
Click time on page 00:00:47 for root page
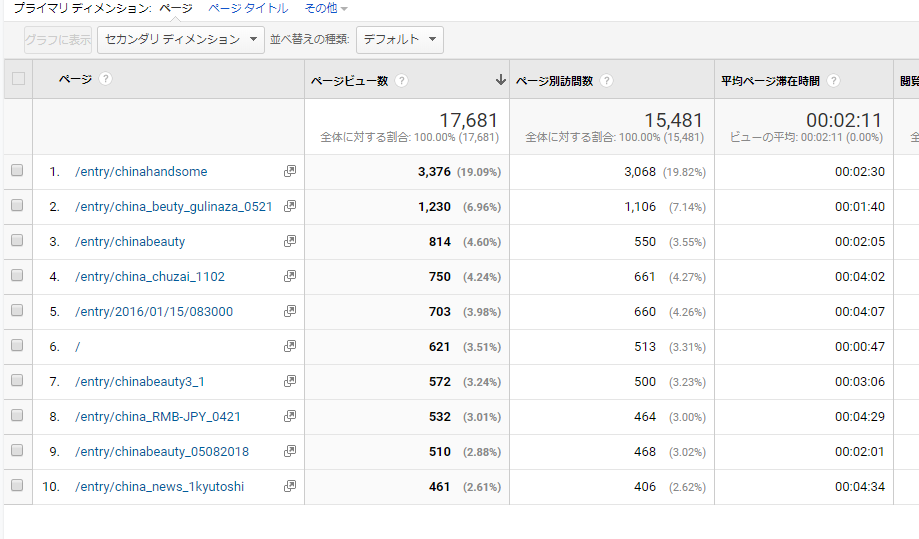click(860, 347)
